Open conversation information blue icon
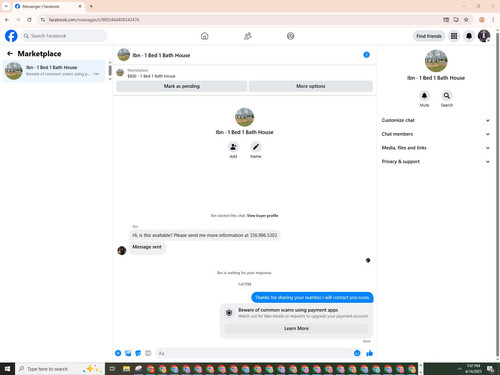Screen dimensions: 500x375 pos(366,55)
